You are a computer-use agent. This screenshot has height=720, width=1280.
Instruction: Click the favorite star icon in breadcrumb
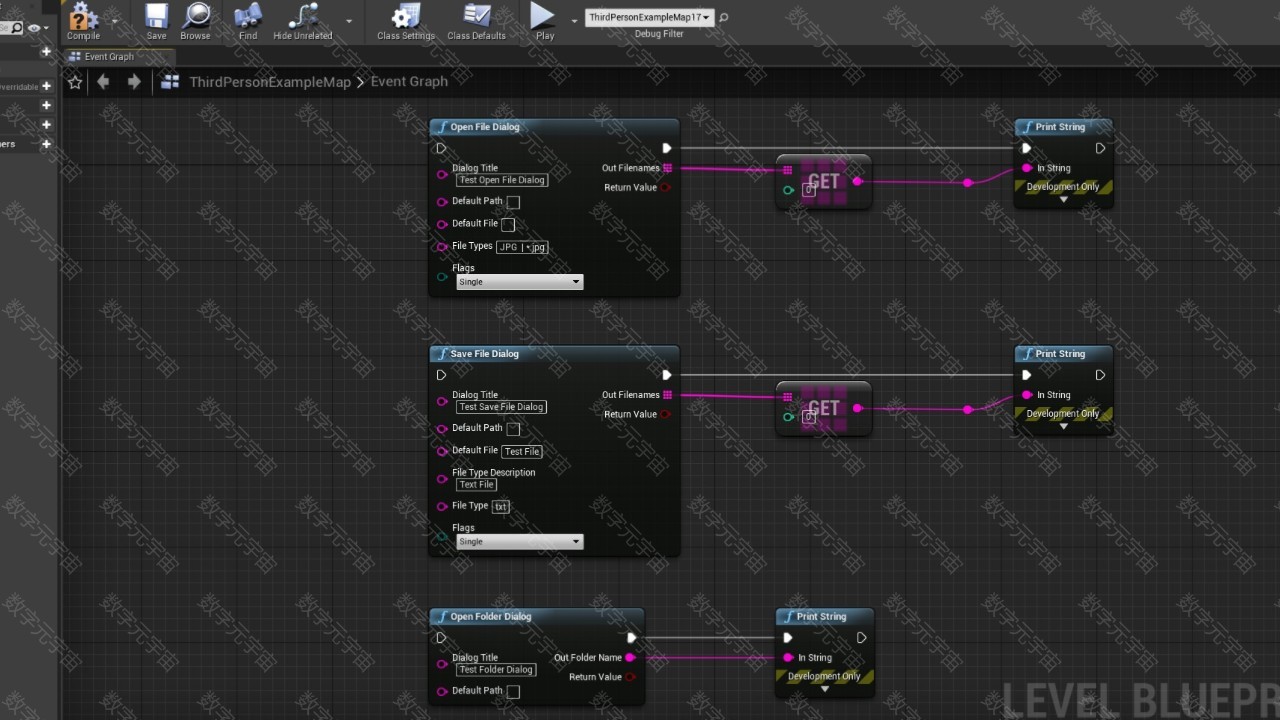[x=75, y=82]
